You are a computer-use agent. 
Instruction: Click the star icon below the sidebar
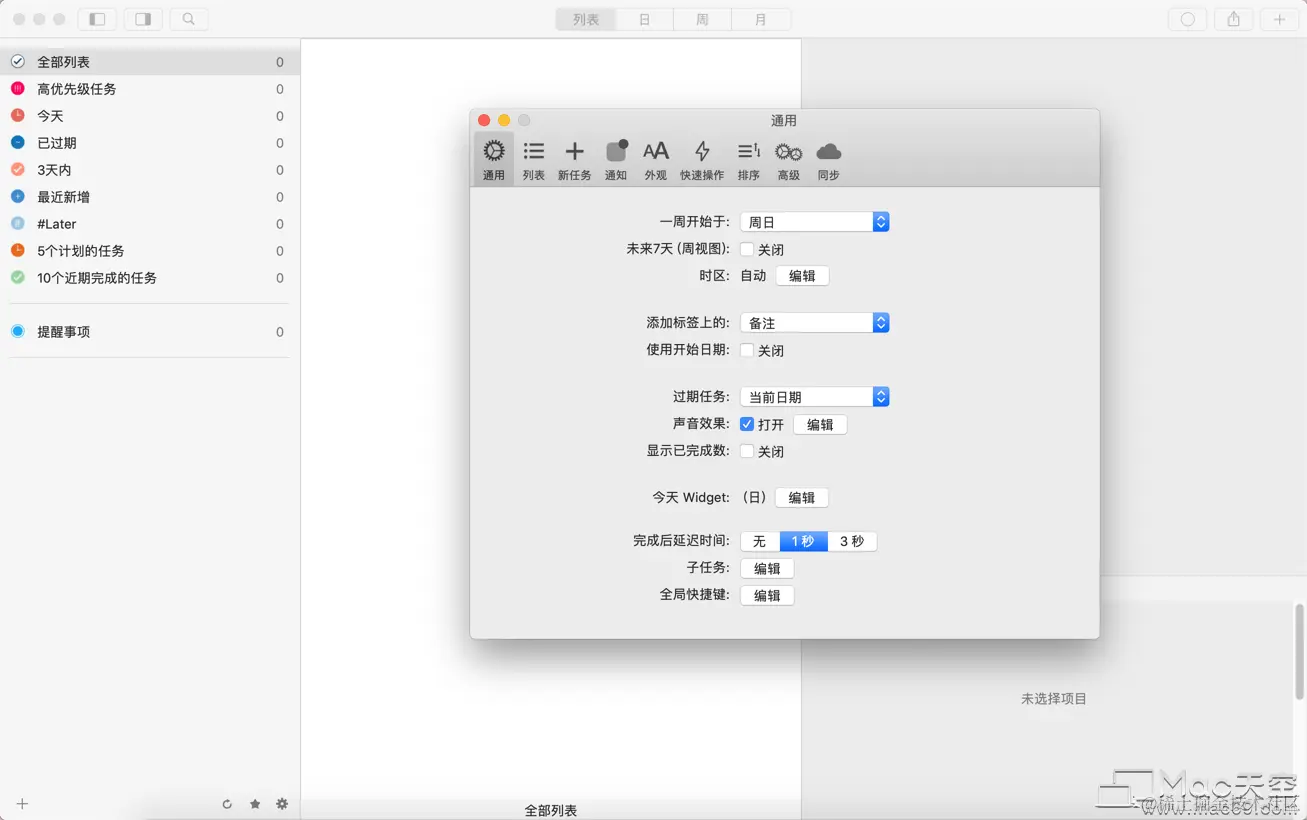pyautogui.click(x=255, y=804)
